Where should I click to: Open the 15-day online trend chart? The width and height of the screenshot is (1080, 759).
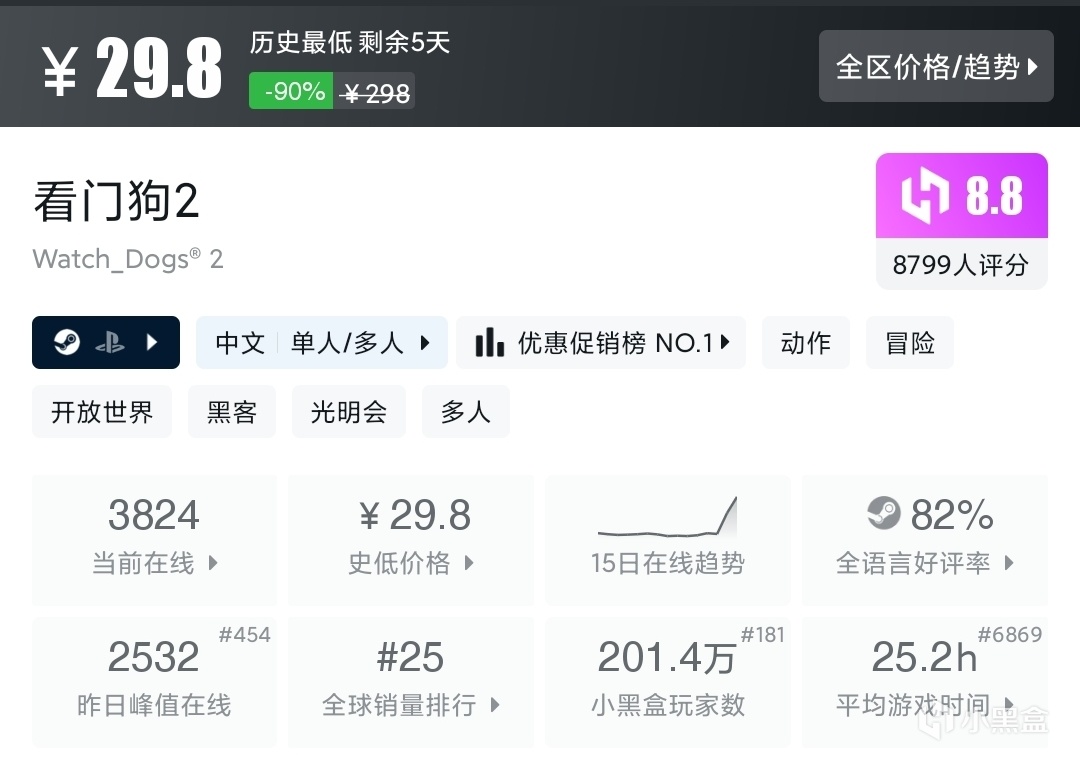point(667,540)
